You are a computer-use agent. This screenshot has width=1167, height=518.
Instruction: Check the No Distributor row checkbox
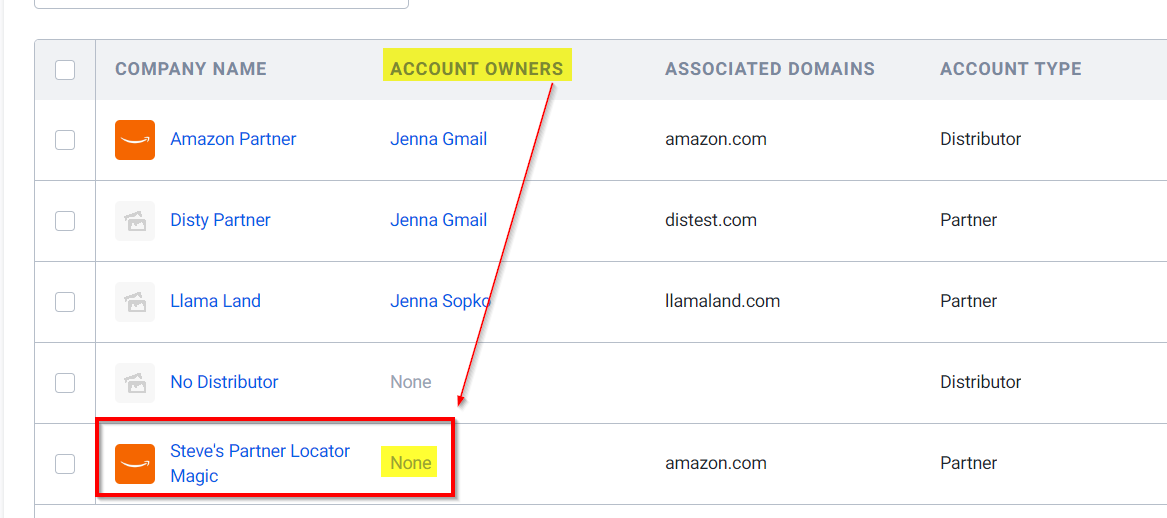[x=65, y=383]
